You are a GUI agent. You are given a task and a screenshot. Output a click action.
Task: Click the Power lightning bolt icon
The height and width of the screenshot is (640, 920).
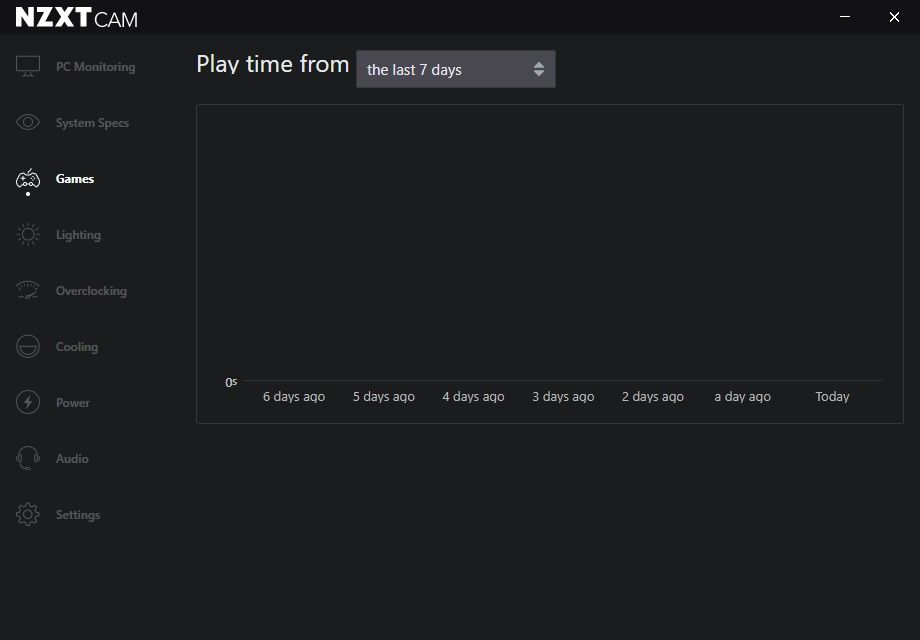click(x=28, y=402)
